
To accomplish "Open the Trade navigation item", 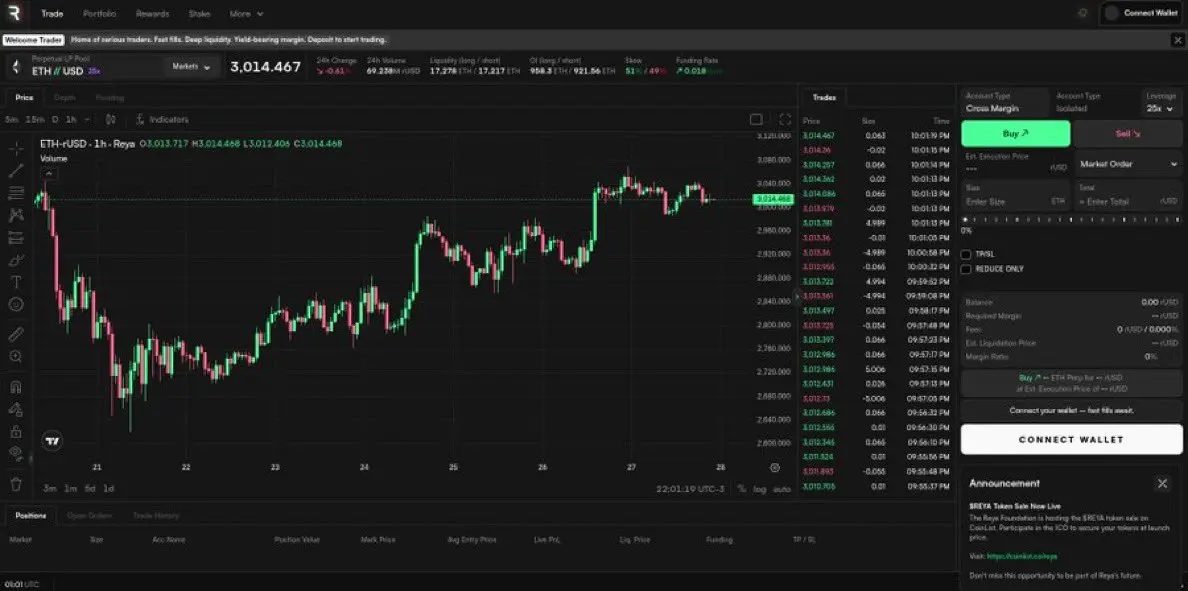I will click(x=52, y=14).
